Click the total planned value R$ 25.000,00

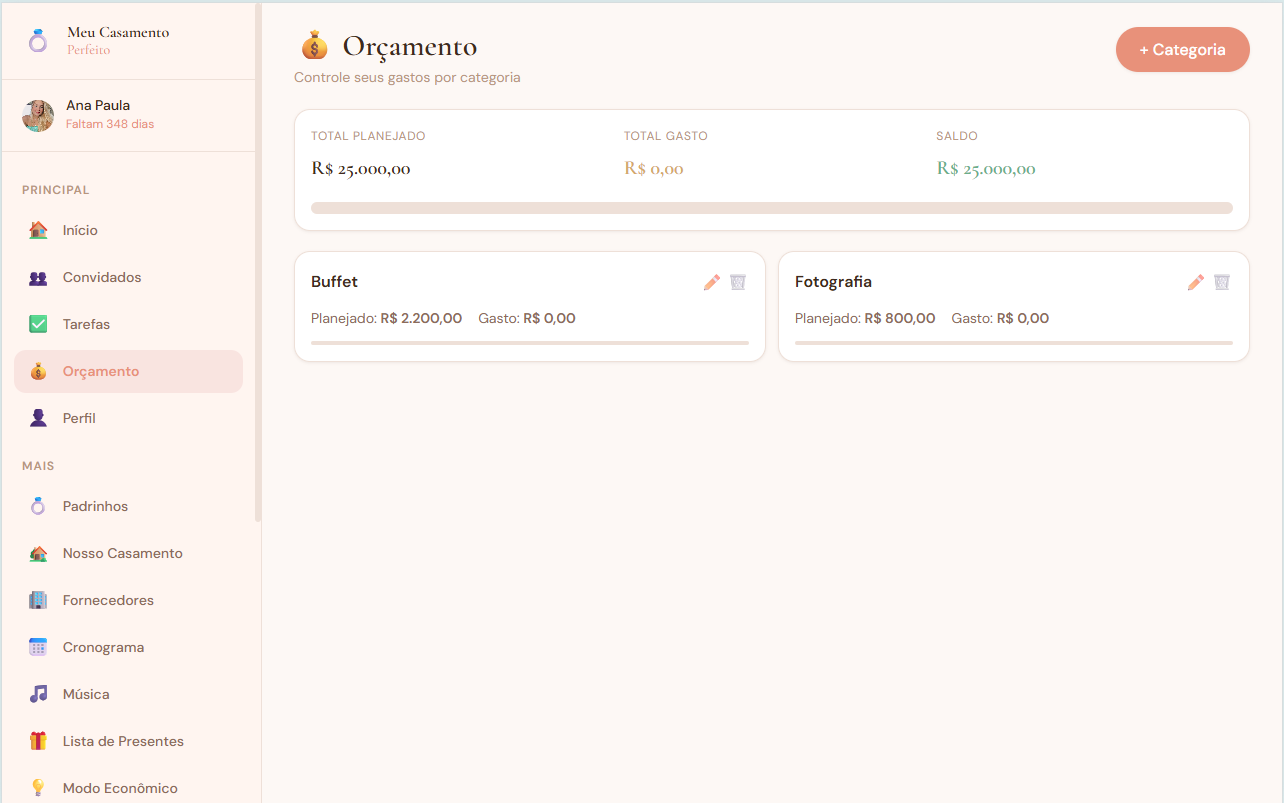click(361, 169)
